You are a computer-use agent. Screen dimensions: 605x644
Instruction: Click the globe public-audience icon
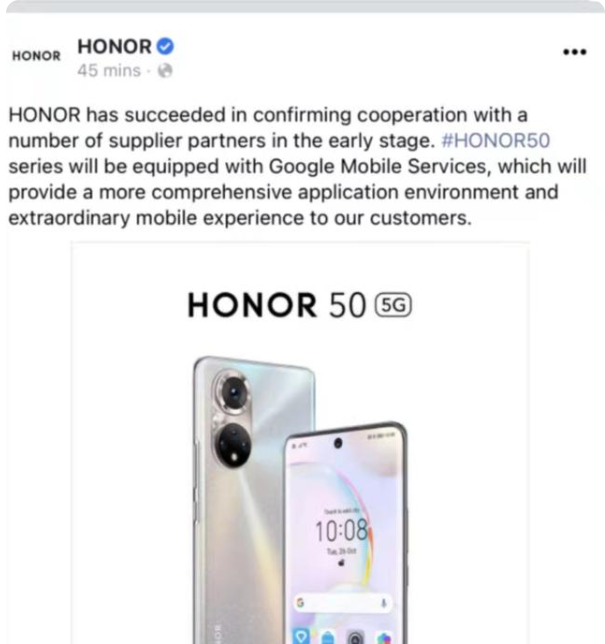click(165, 71)
